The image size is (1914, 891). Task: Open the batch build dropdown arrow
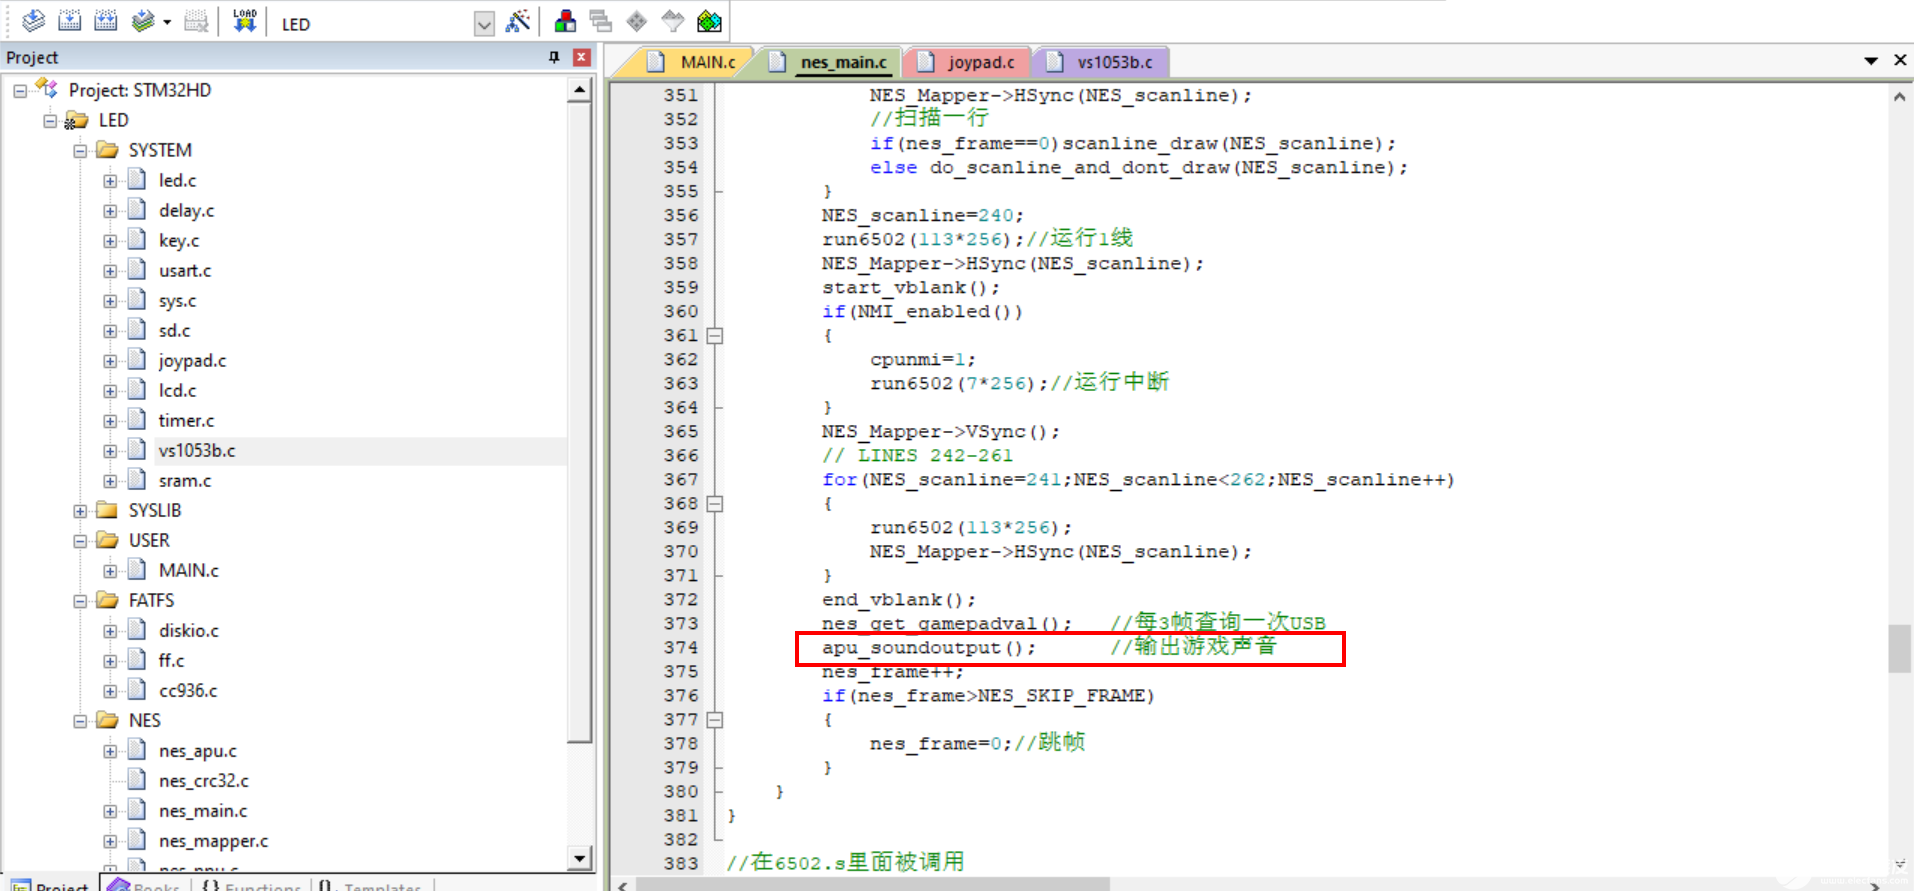coord(167,22)
